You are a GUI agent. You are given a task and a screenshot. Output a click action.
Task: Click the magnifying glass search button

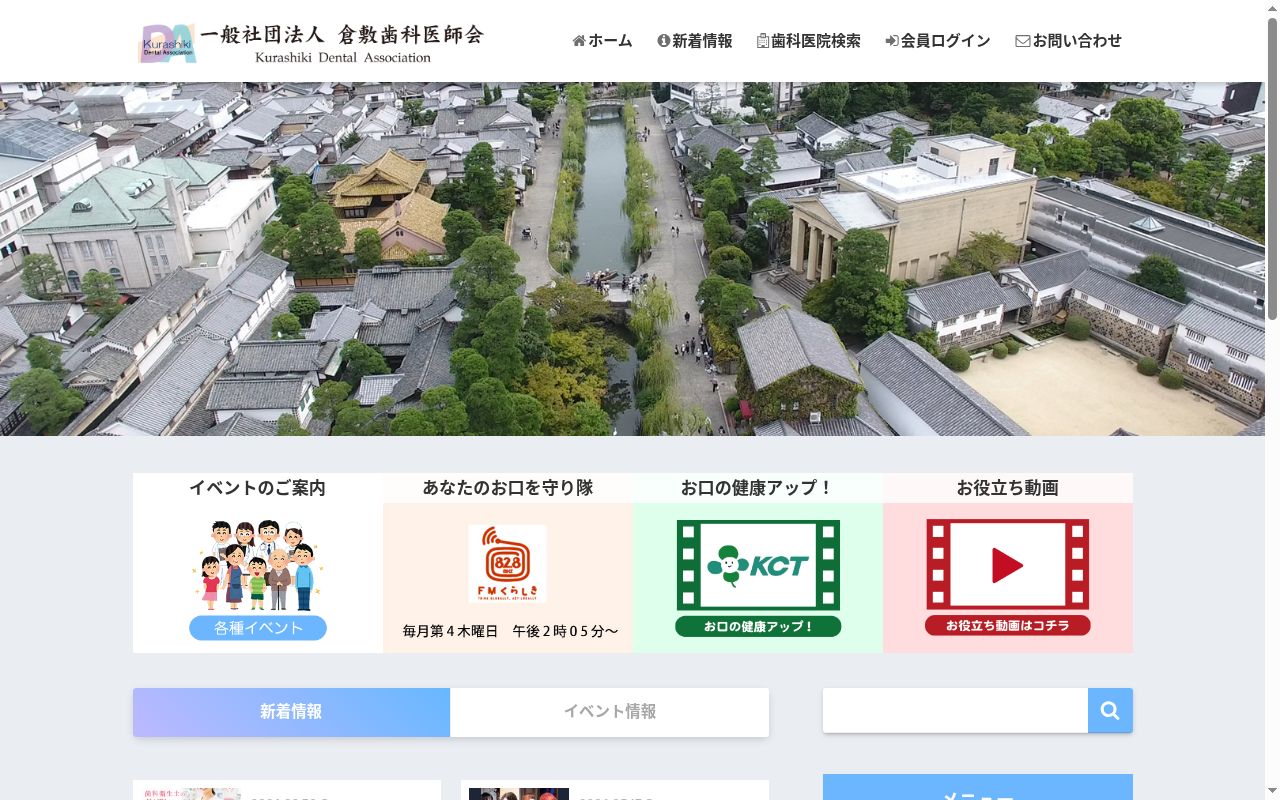tap(1110, 710)
